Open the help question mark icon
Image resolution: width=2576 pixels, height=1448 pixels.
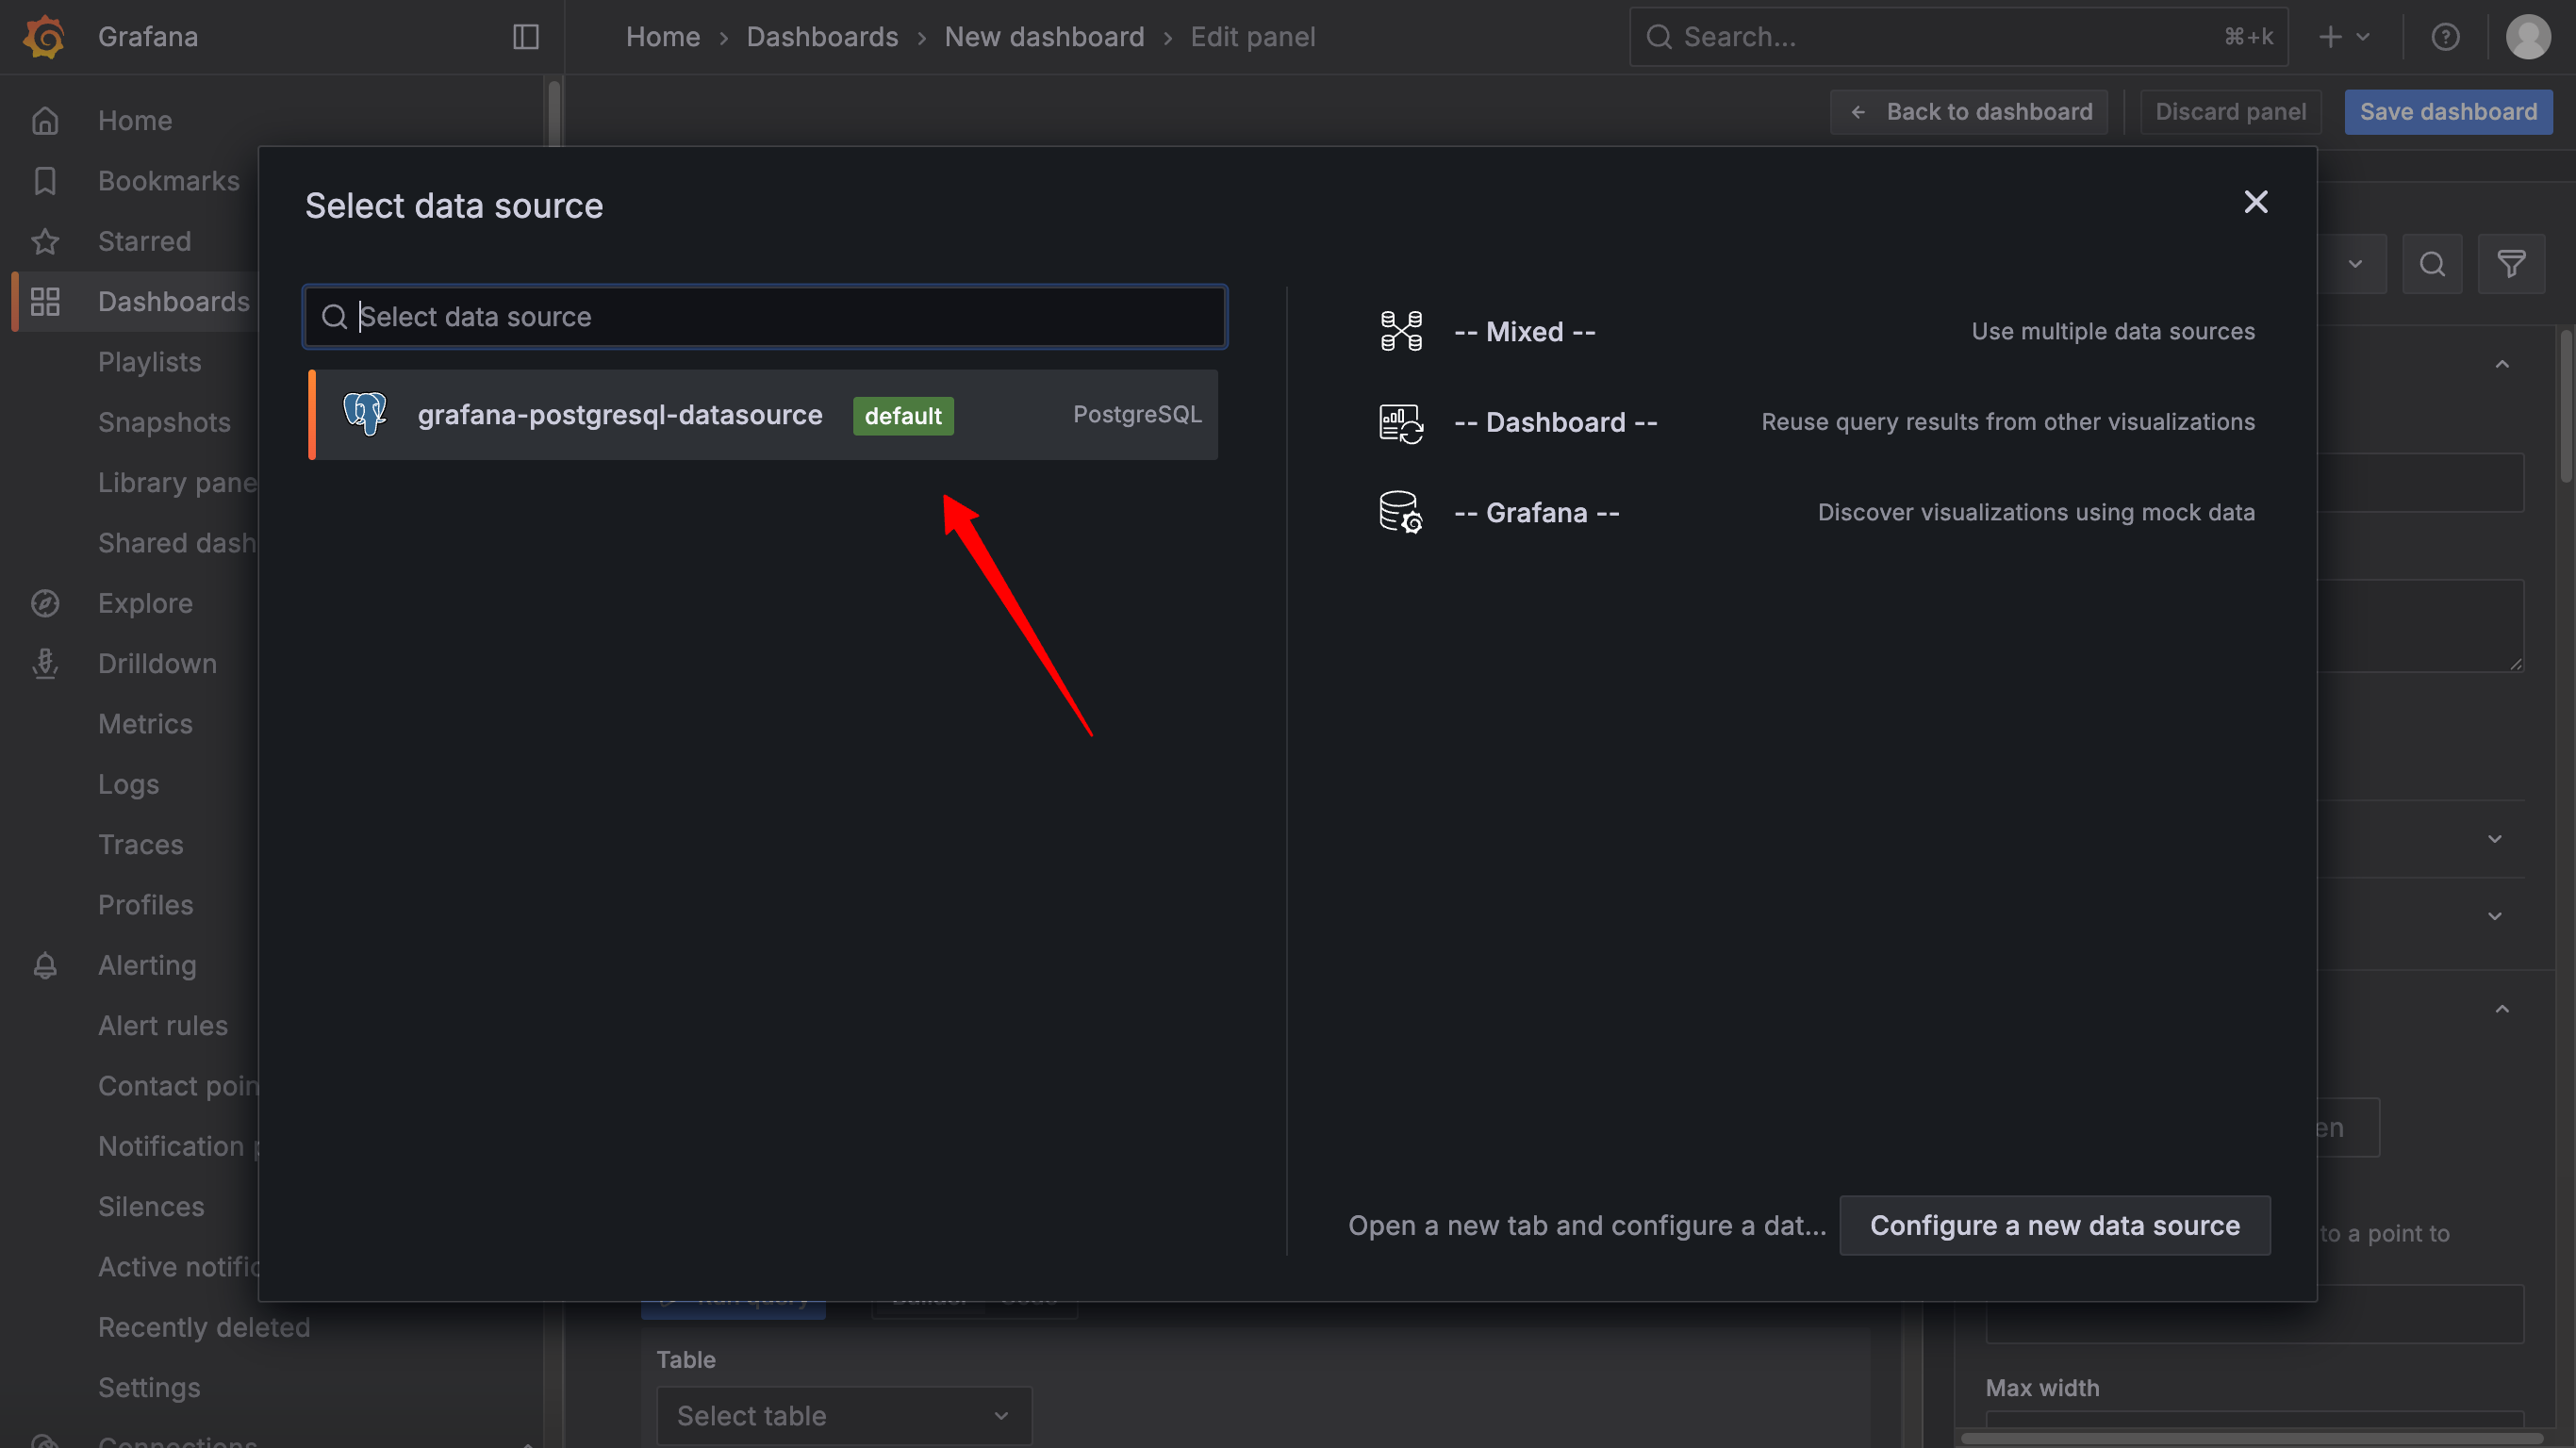pyautogui.click(x=2445, y=37)
